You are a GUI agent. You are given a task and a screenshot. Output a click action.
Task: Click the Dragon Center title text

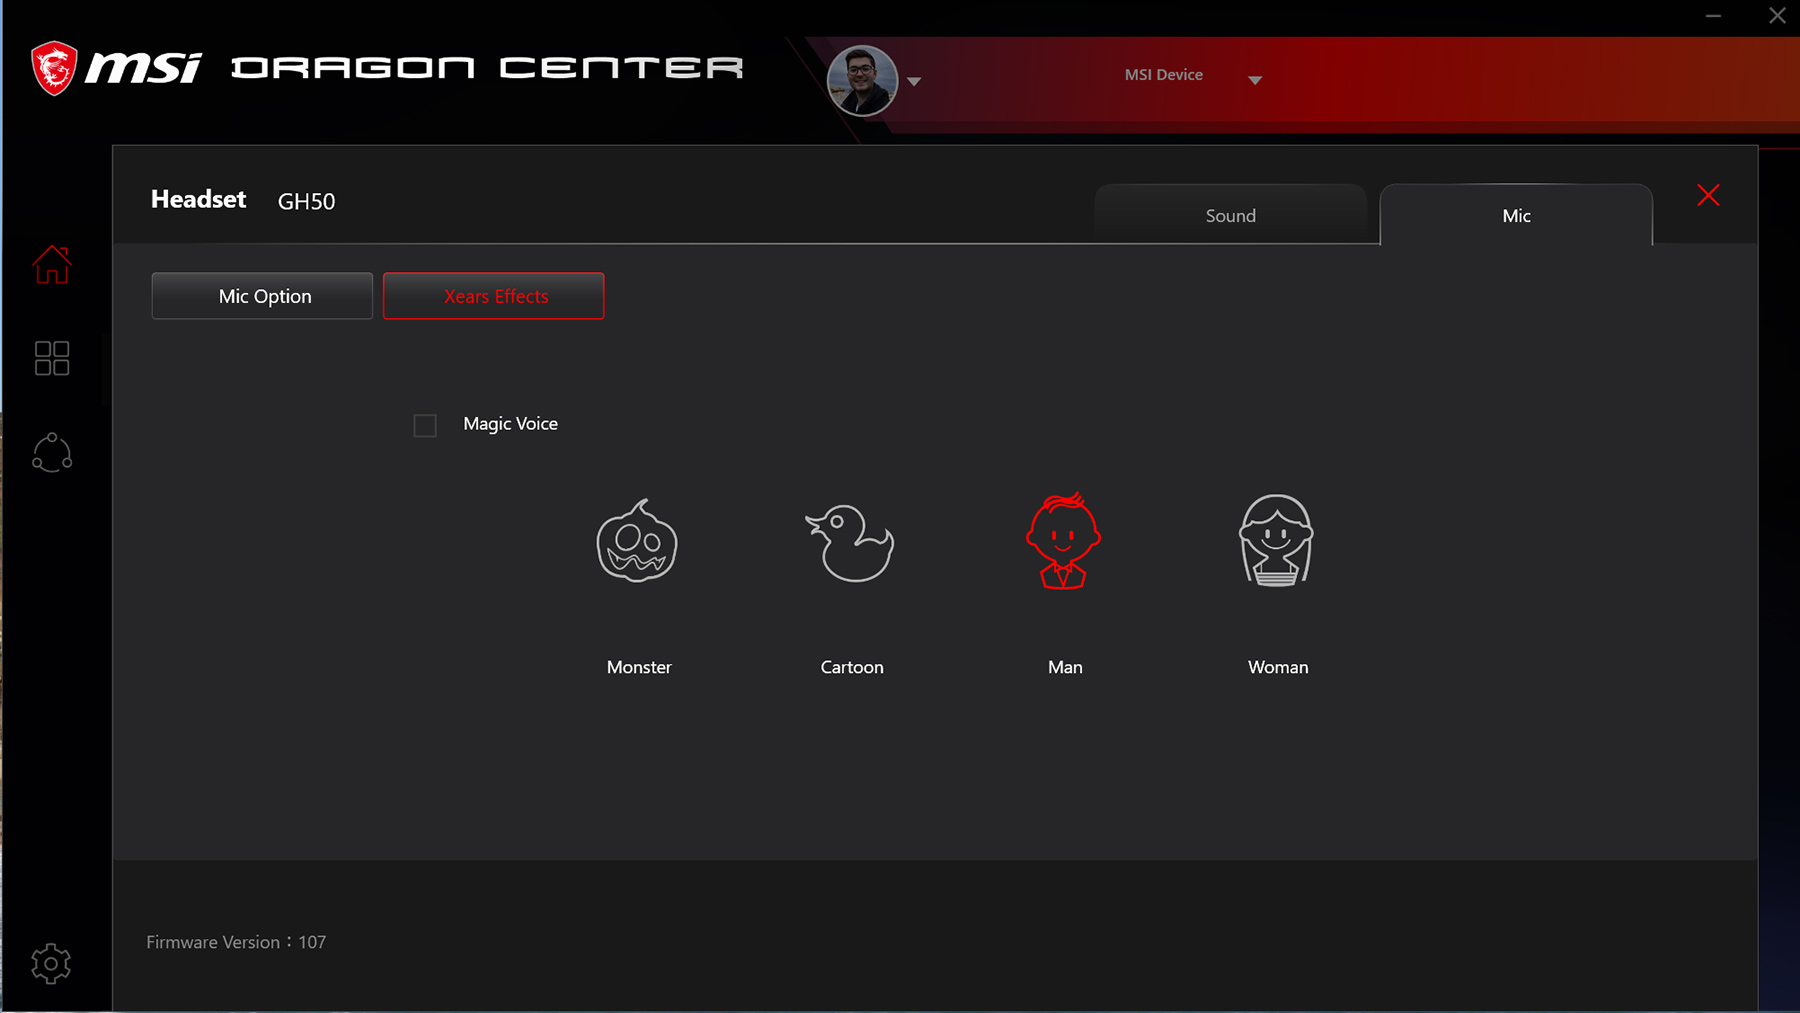488,68
